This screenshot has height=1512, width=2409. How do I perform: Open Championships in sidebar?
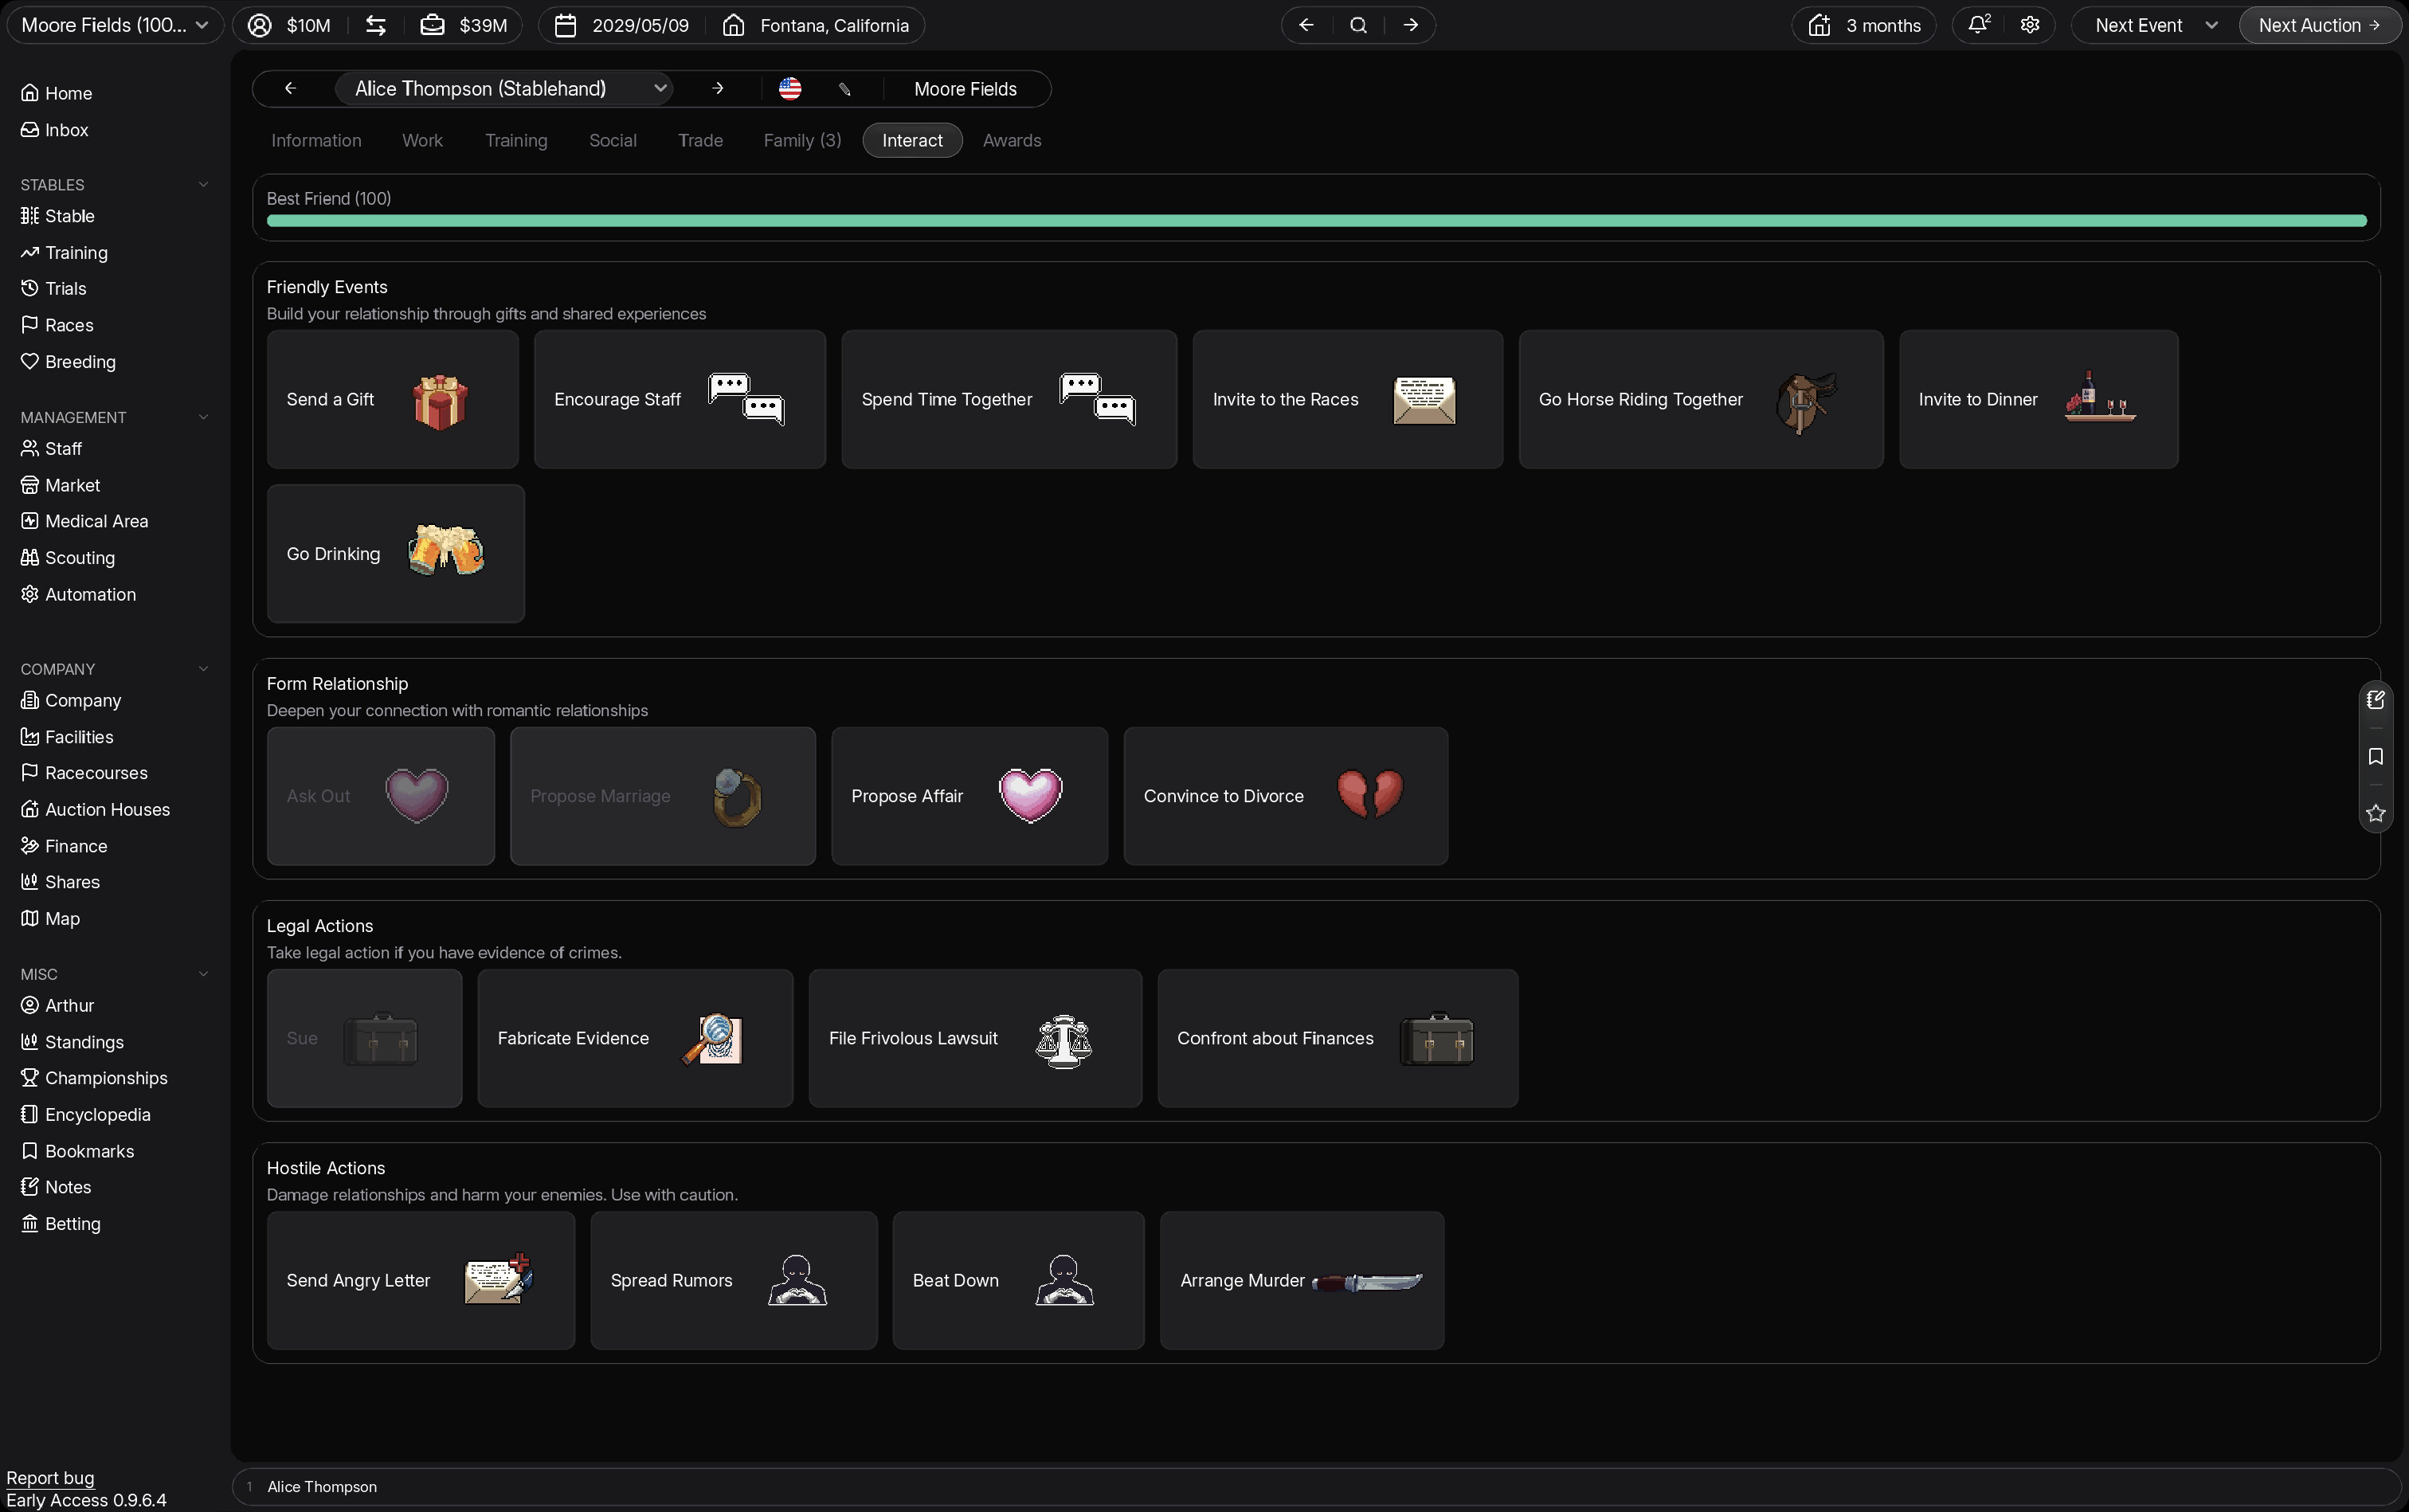point(94,1078)
